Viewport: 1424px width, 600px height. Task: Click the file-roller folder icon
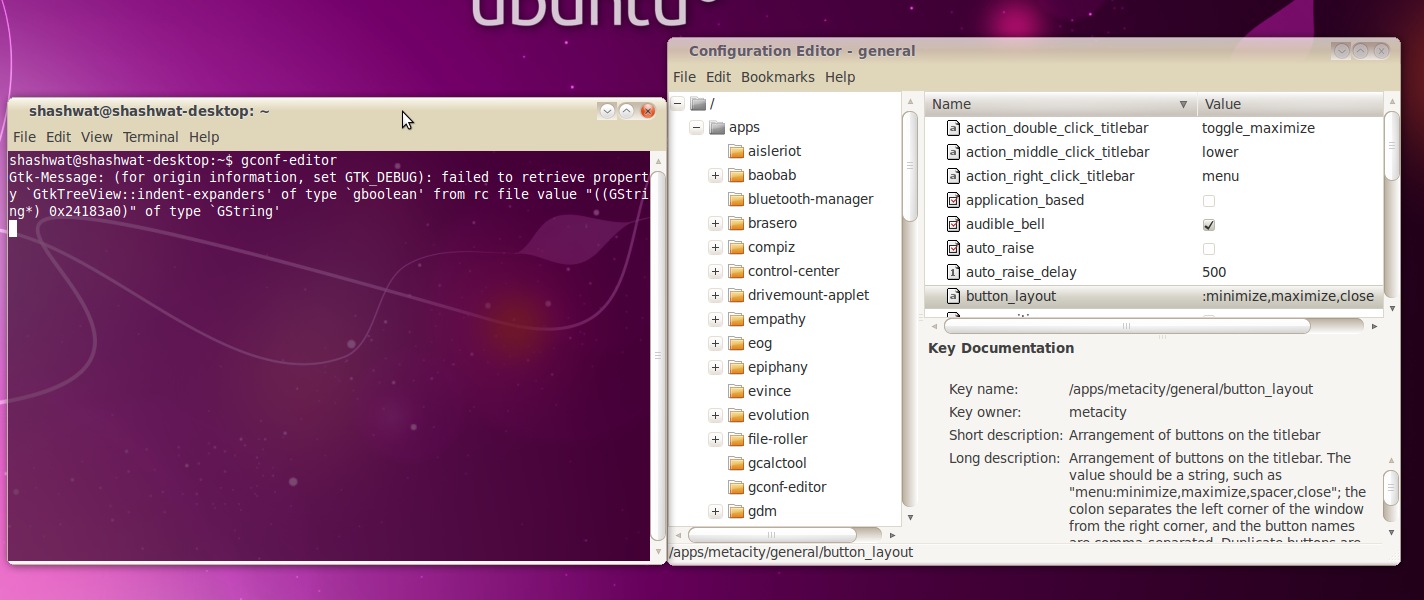pyautogui.click(x=736, y=440)
